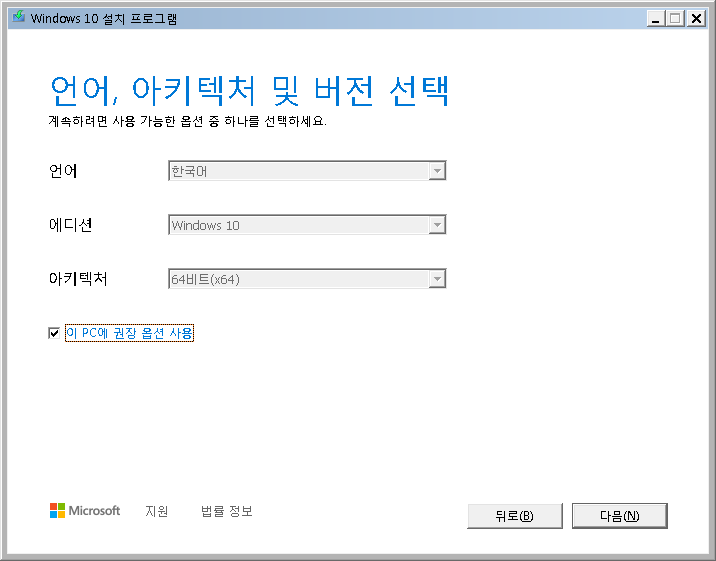This screenshot has width=716, height=561.
Task: Close the Windows 10 설치 프로그램 window
Action: click(x=696, y=19)
